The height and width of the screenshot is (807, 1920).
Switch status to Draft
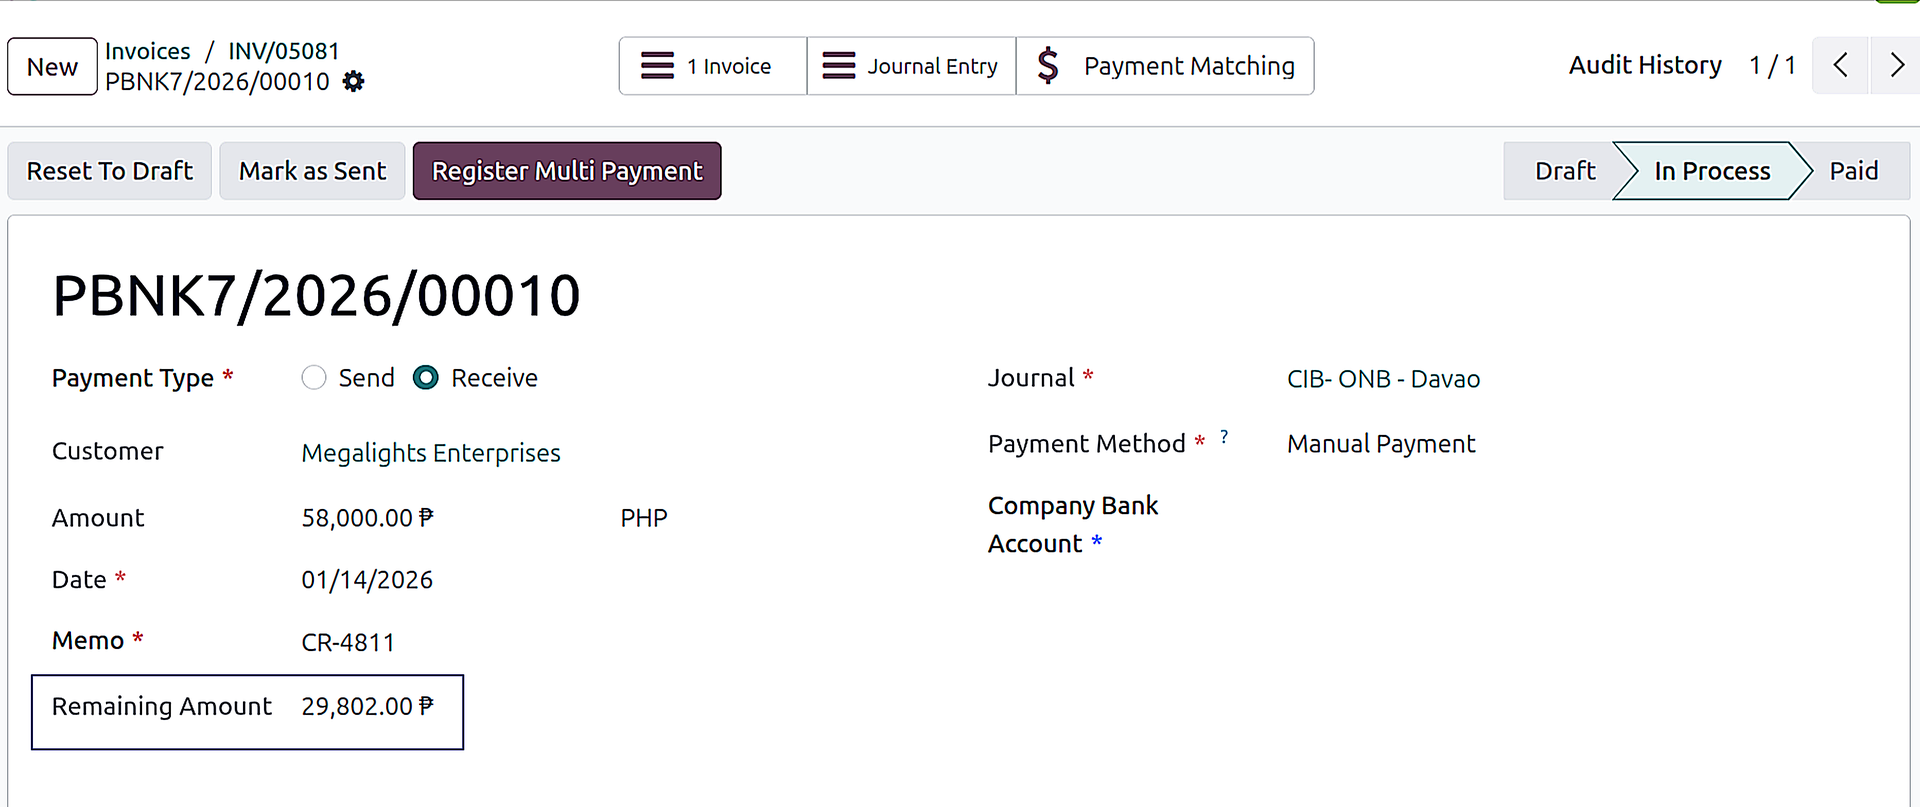[1564, 171]
